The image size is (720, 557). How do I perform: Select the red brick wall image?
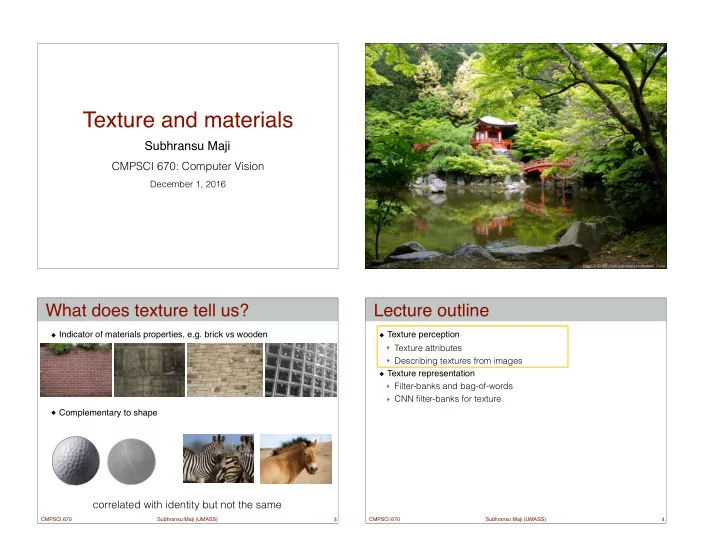coord(76,370)
